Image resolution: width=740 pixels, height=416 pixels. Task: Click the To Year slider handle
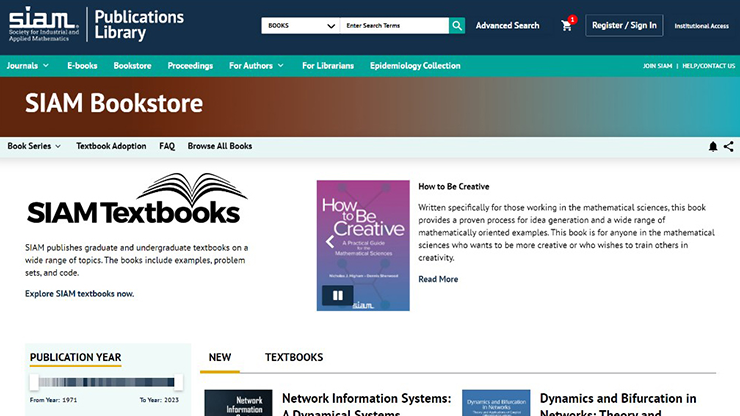coord(178,382)
